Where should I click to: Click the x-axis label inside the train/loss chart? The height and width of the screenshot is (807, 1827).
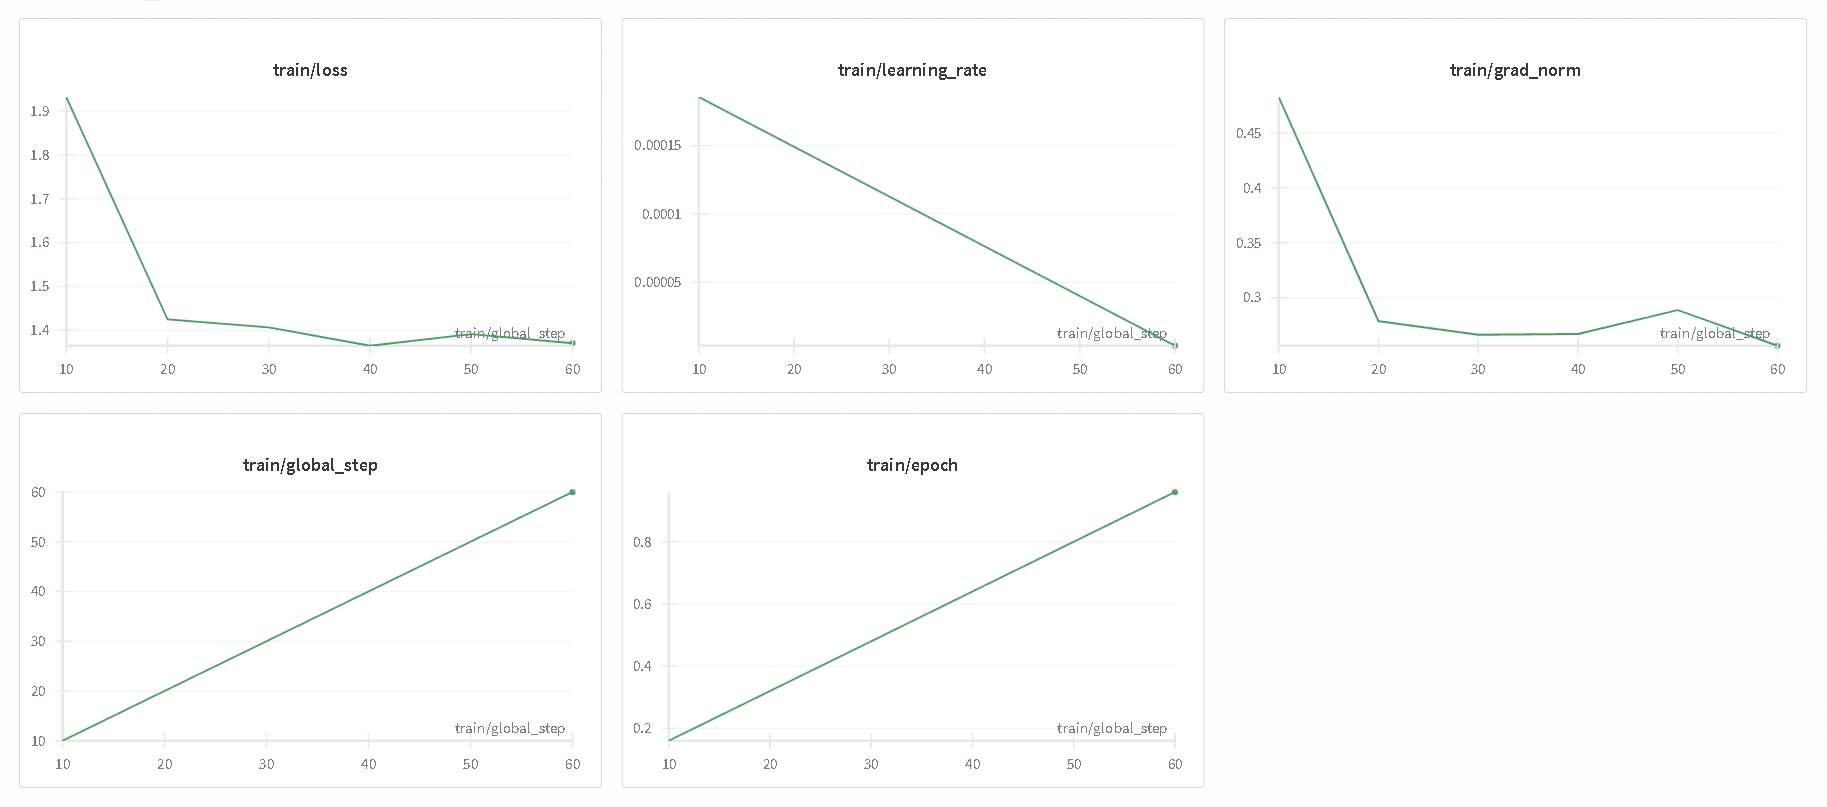510,333
